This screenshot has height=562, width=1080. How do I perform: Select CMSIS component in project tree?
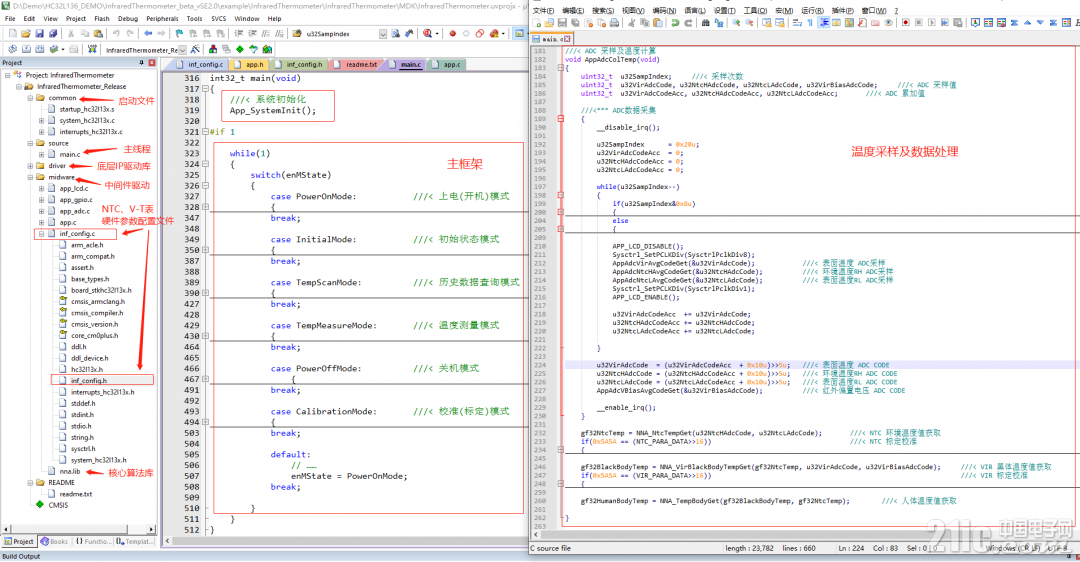[x=58, y=505]
